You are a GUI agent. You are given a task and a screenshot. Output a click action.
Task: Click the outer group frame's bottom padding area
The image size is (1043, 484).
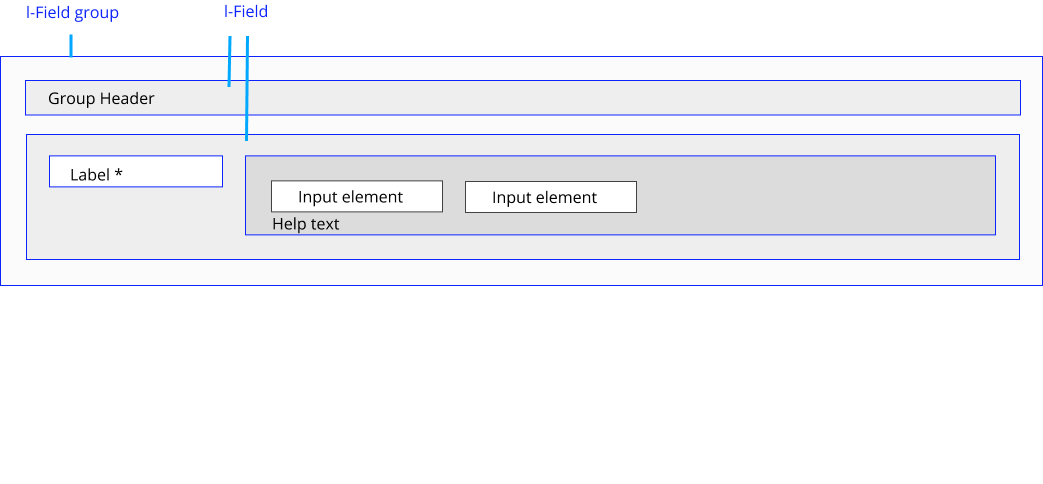(522, 273)
